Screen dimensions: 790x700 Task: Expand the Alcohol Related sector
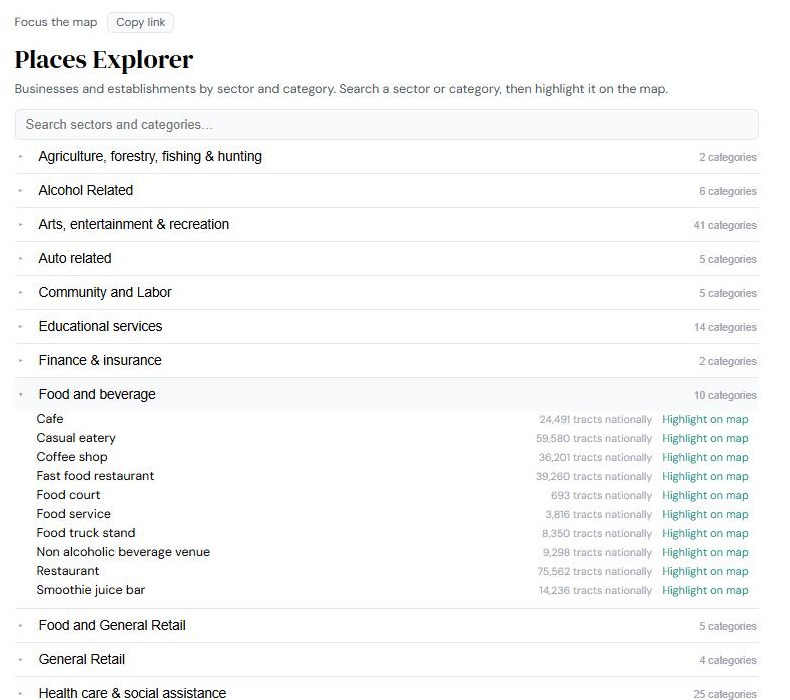[386, 190]
